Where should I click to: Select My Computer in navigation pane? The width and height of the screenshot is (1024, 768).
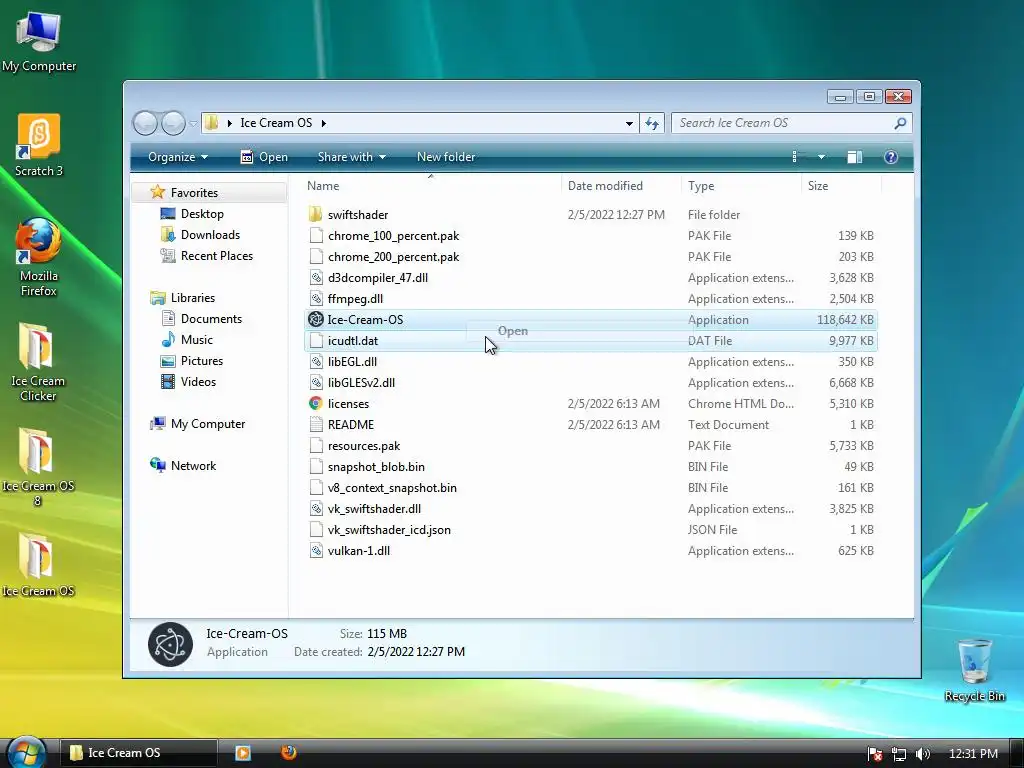tap(208, 424)
